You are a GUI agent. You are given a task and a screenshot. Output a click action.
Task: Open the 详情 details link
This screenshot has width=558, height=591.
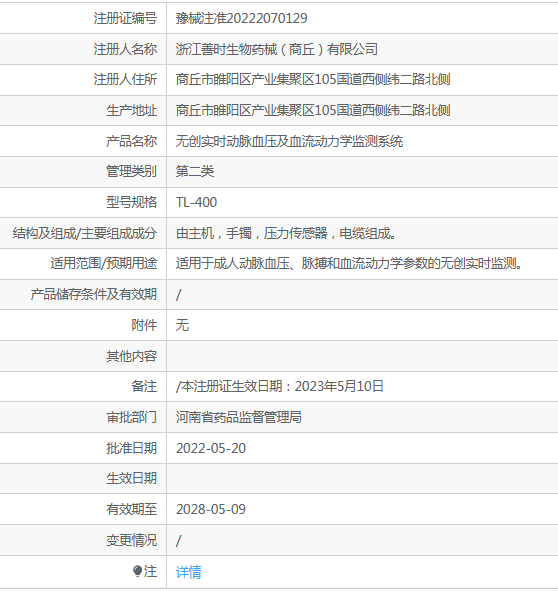pos(189,572)
